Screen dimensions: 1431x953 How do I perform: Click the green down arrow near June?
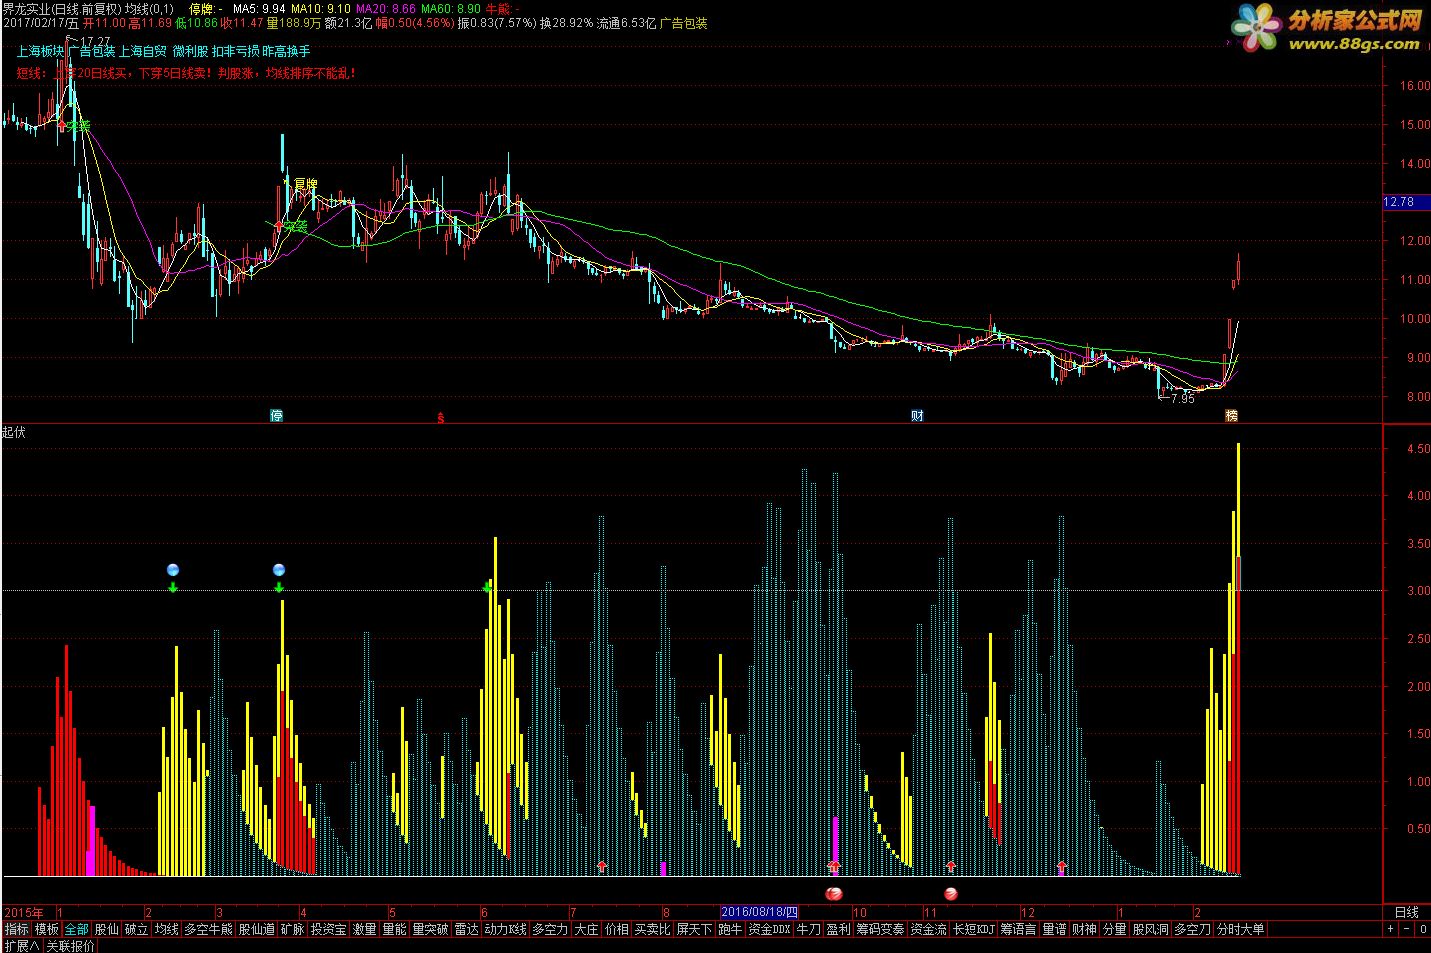pos(488,586)
